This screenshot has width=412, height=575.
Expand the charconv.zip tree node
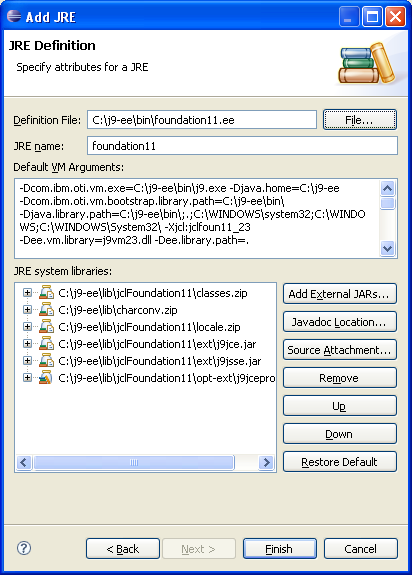click(27, 310)
